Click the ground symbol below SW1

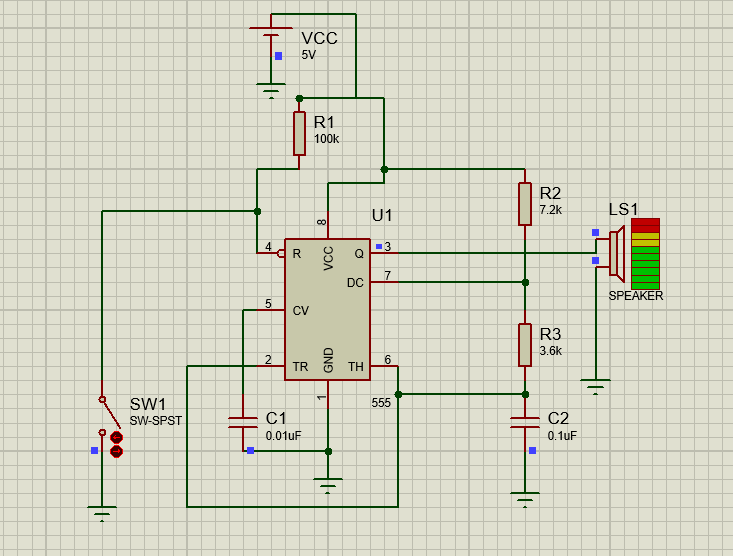[102, 513]
